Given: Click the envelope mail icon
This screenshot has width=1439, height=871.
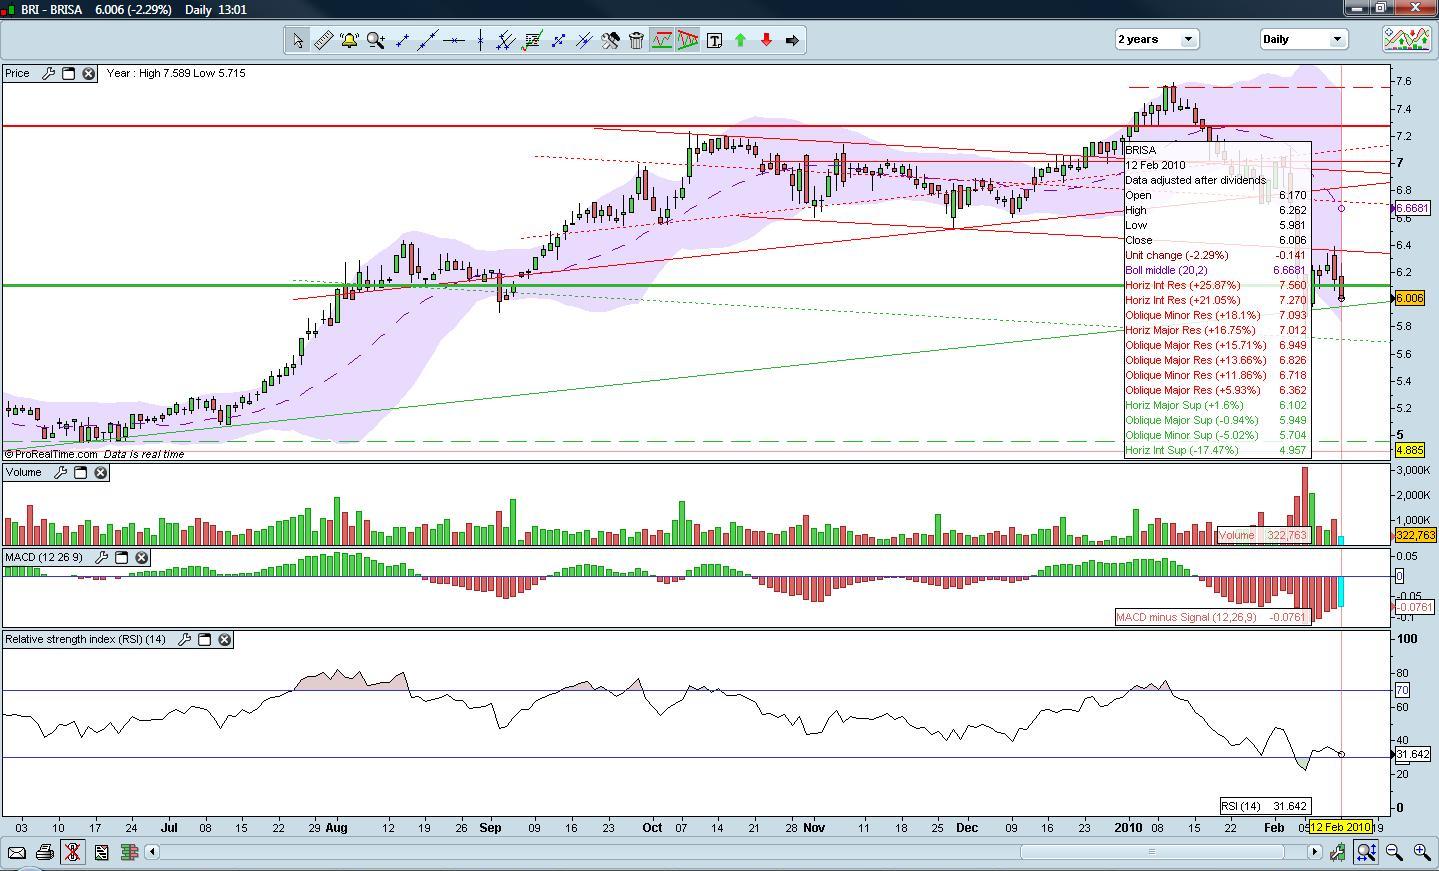Looking at the screenshot, I should (16, 852).
